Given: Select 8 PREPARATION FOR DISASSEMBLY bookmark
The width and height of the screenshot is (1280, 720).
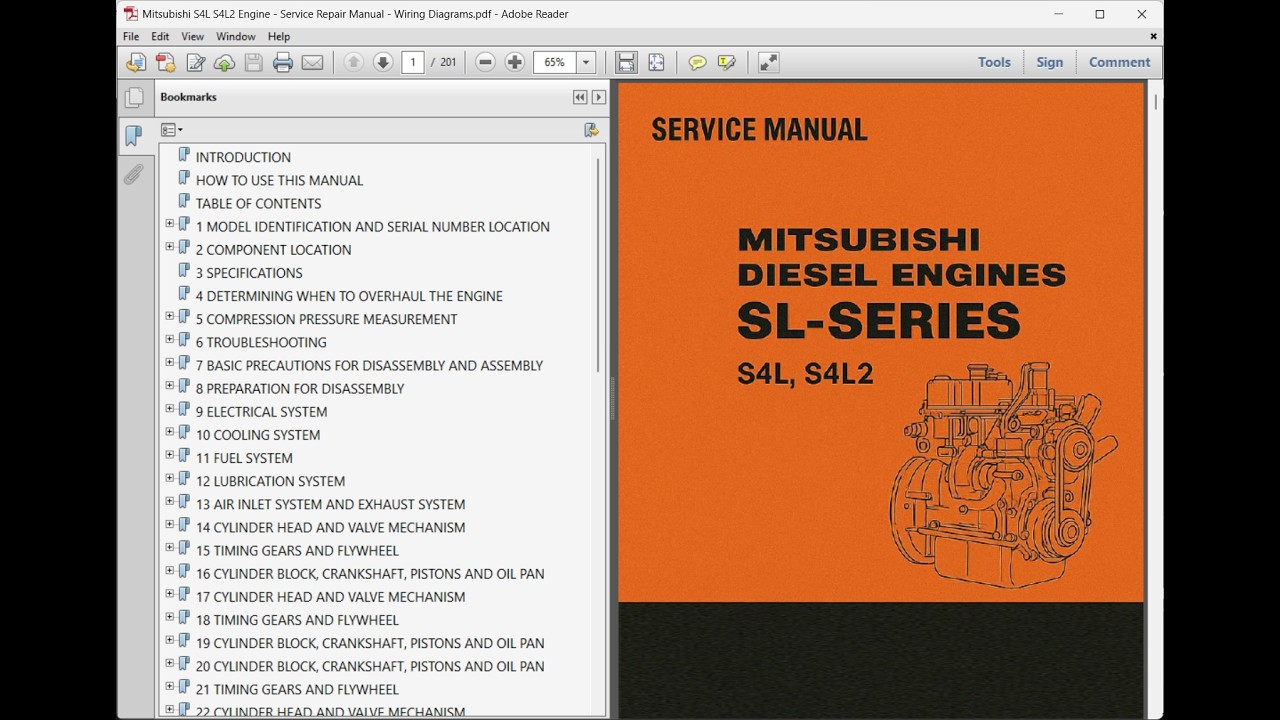Looking at the screenshot, I should (300, 388).
